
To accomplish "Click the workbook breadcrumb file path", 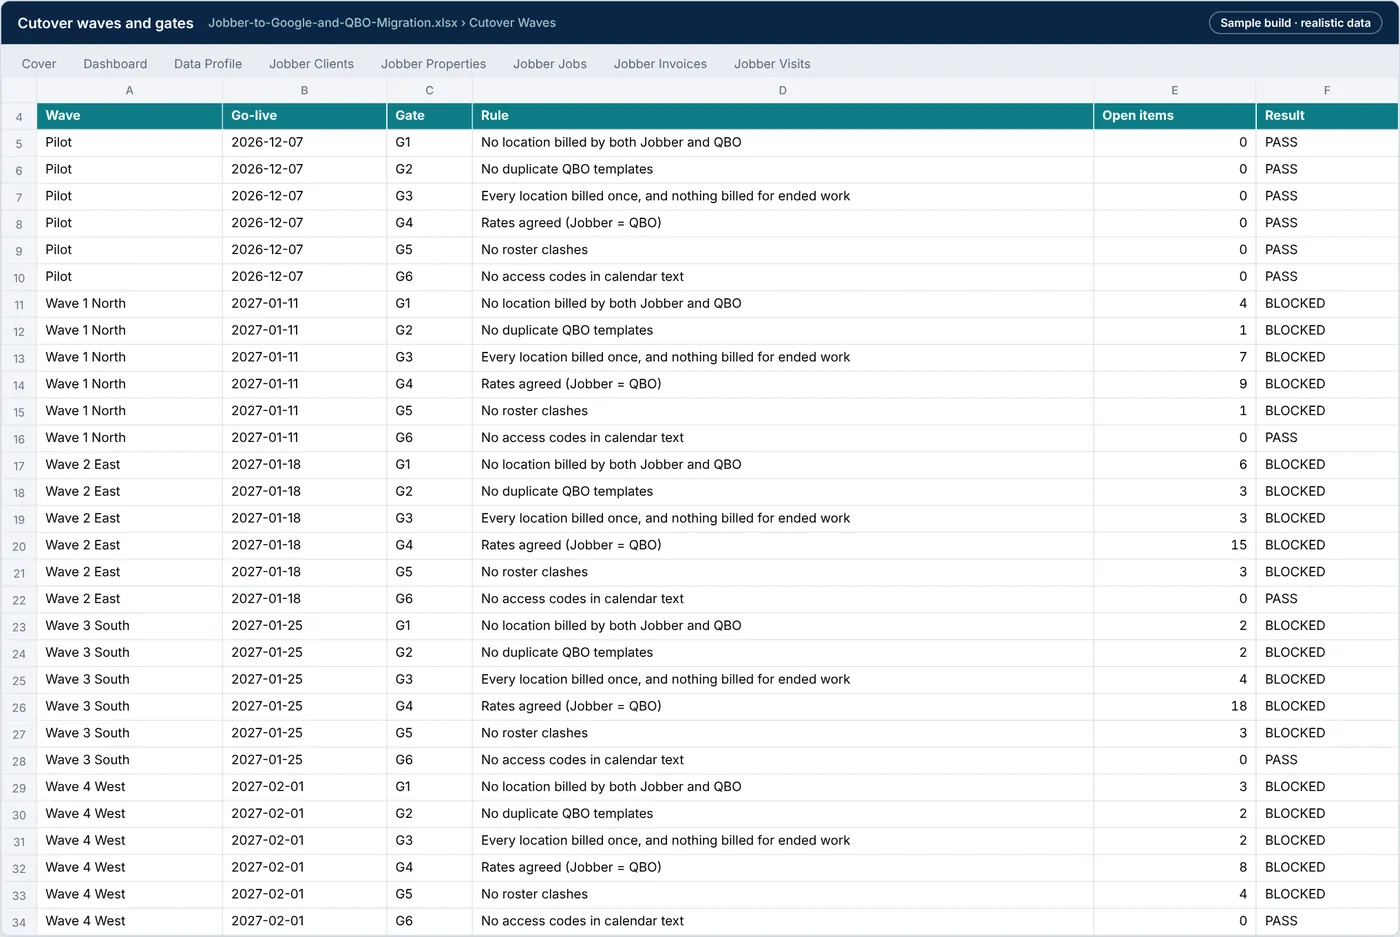I will coord(382,23).
